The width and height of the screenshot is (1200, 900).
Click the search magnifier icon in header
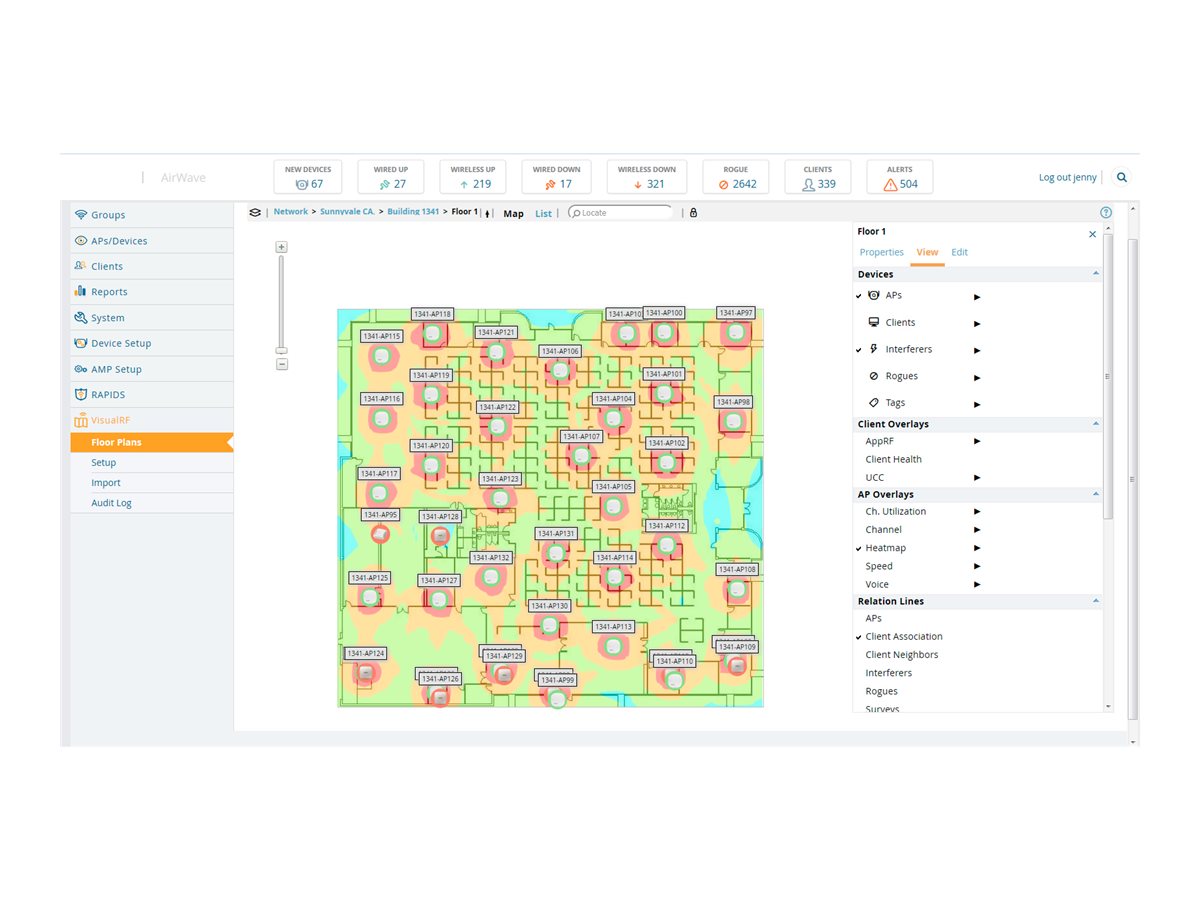pyautogui.click(x=1122, y=177)
